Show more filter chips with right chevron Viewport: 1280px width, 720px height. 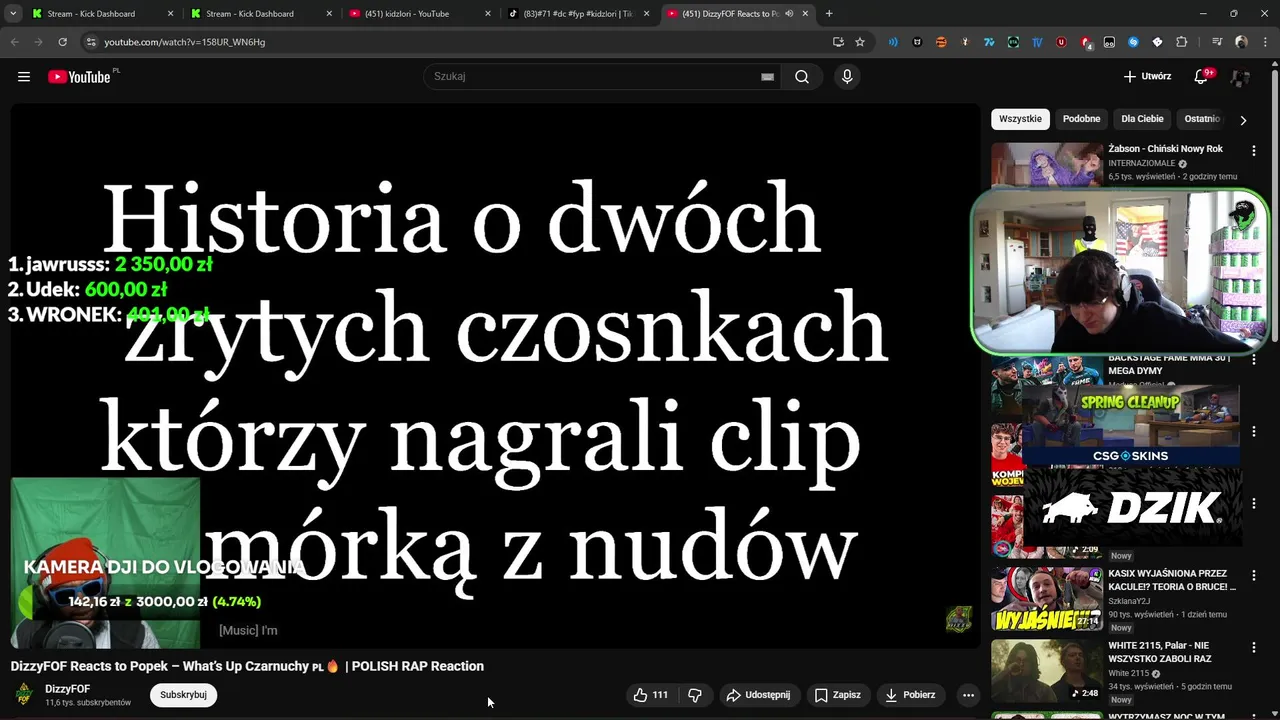[x=1243, y=120]
